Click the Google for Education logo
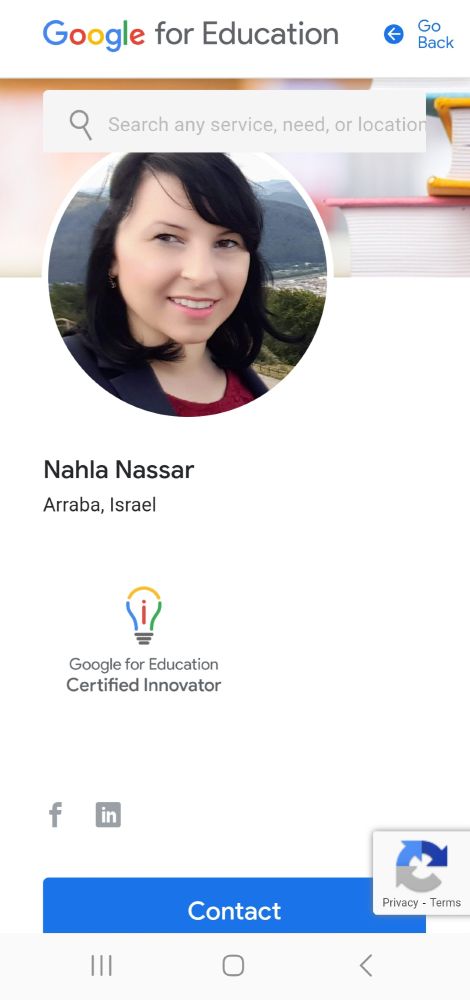470x1000 pixels. coord(191,34)
